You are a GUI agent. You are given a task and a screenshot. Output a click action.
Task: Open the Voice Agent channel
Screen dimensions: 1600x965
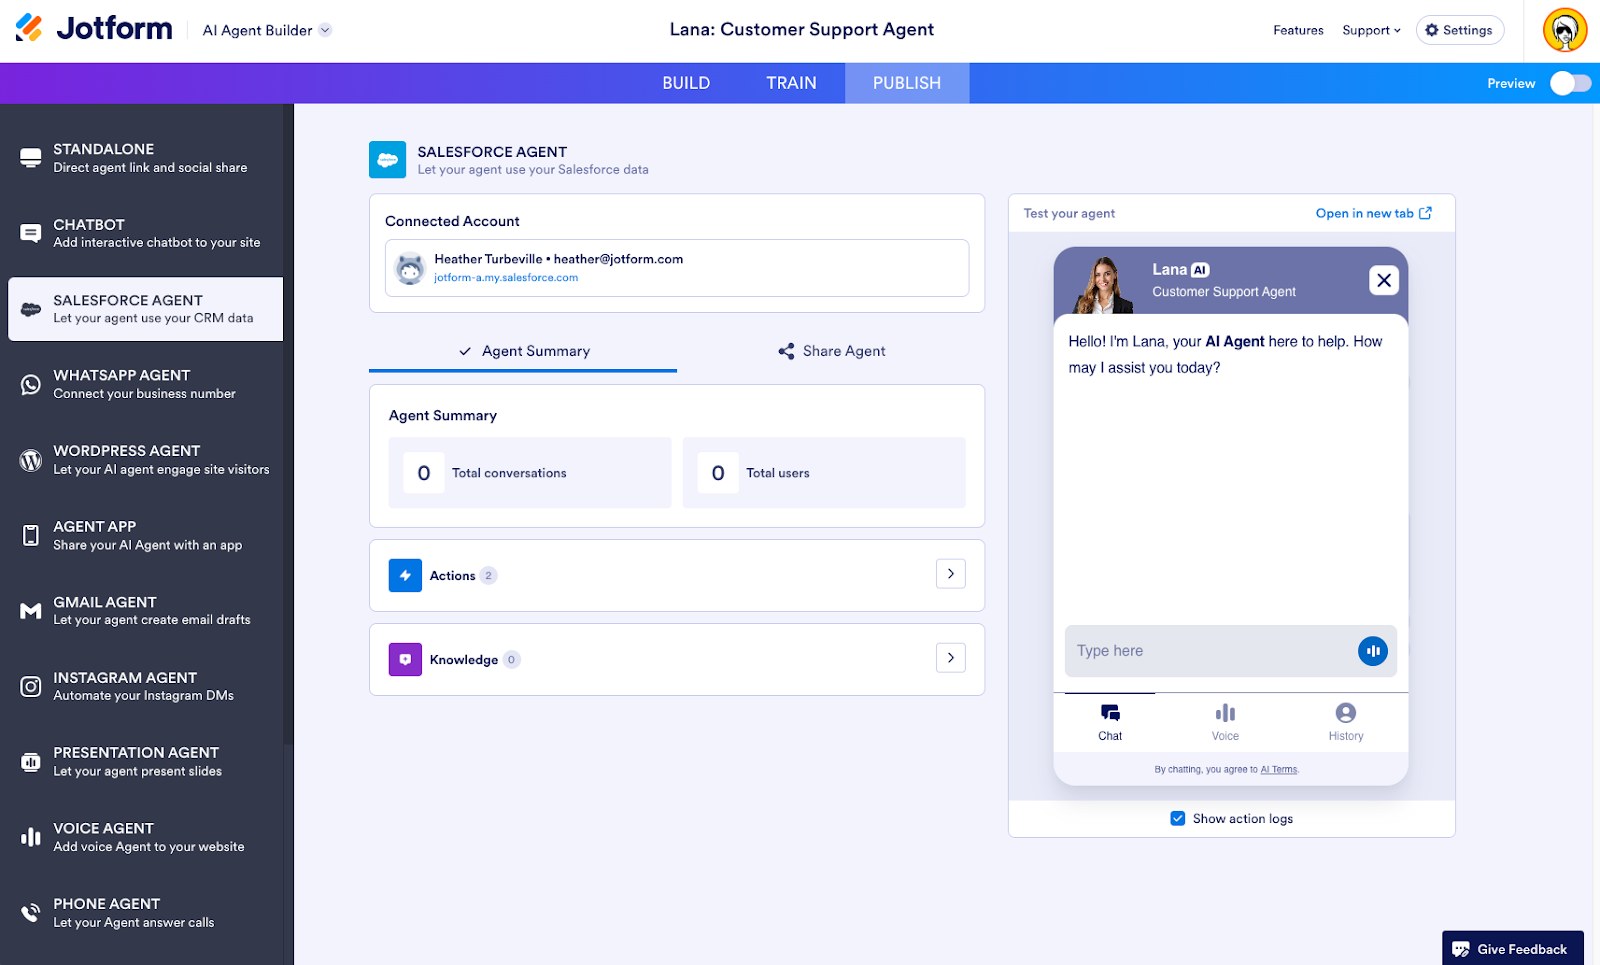tap(145, 836)
